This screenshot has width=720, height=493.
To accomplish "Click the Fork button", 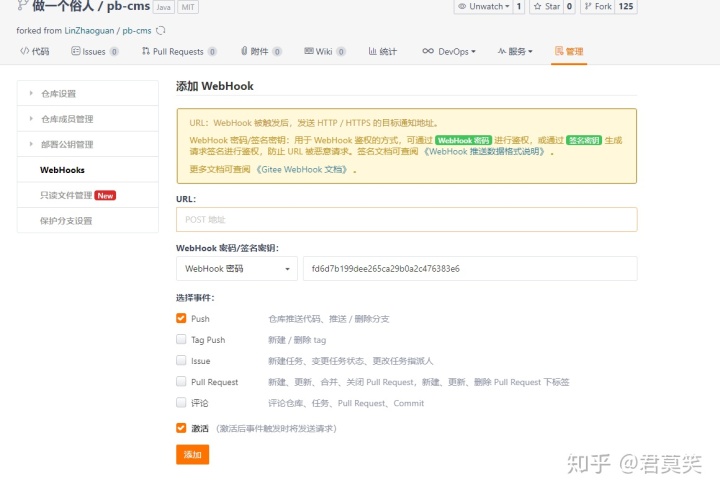I will click(x=597, y=6).
